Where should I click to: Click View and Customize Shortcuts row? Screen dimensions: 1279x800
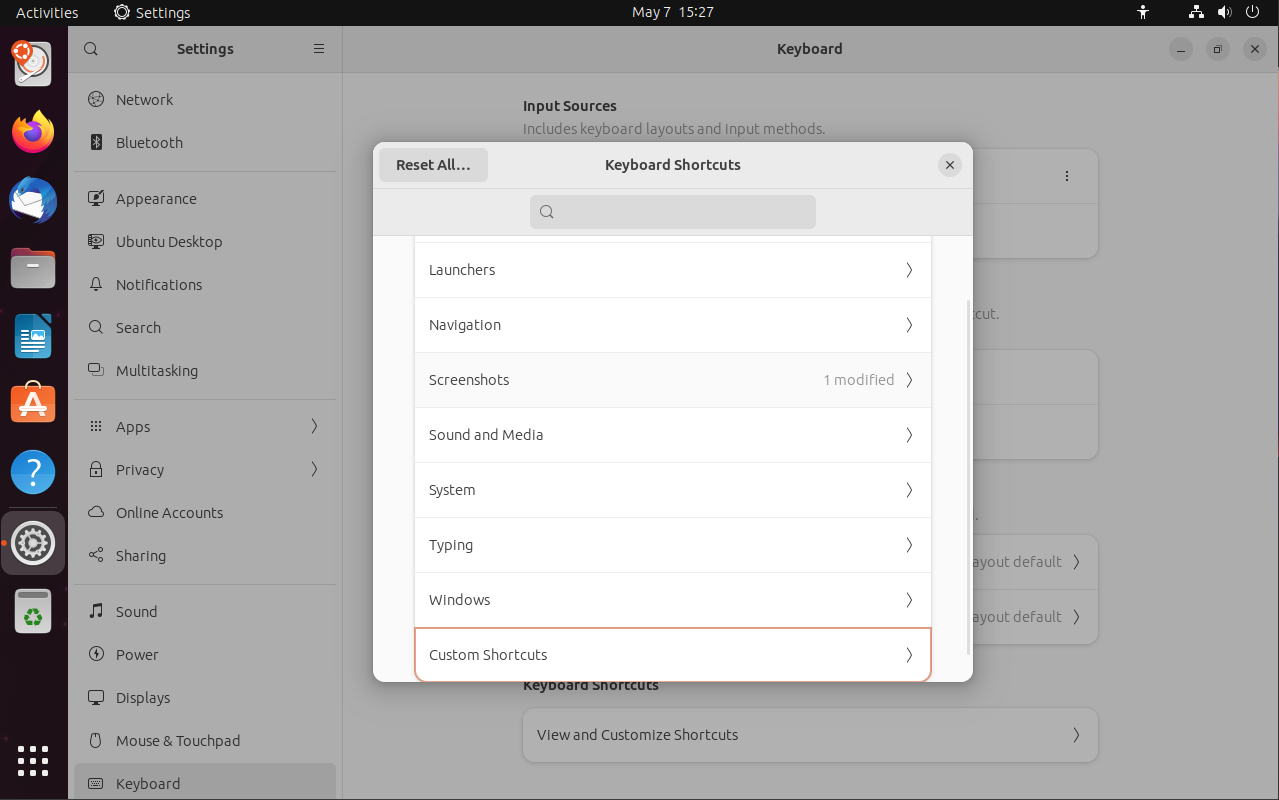pyautogui.click(x=810, y=735)
